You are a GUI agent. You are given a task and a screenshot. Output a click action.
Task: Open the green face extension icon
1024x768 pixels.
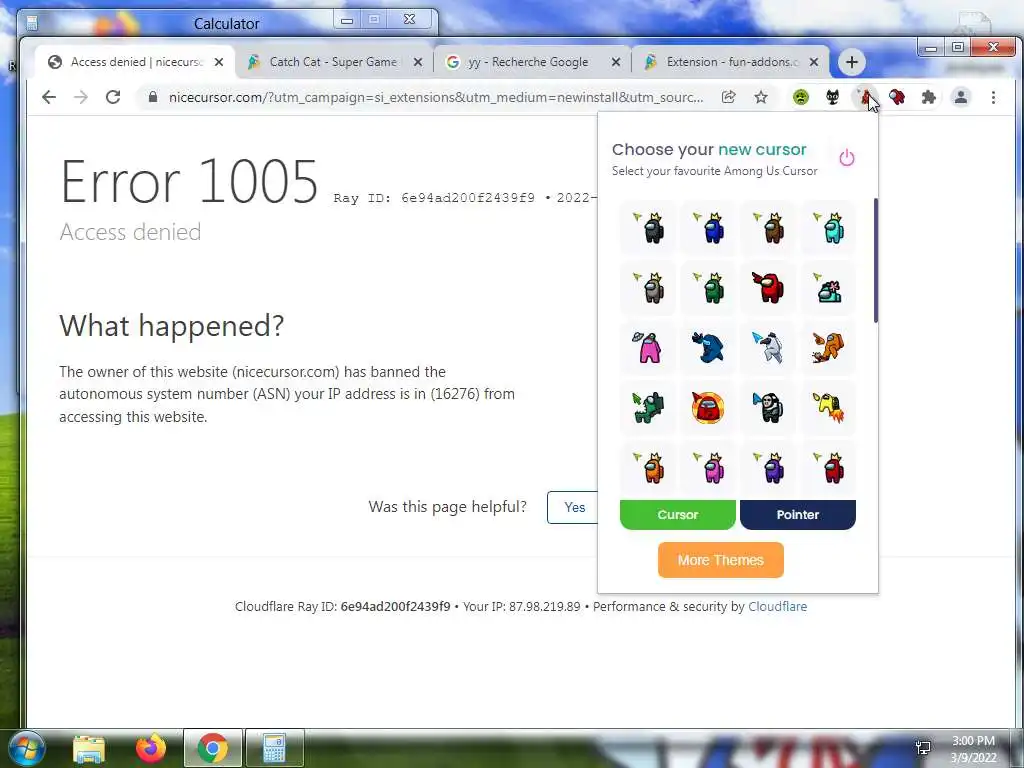[801, 97]
